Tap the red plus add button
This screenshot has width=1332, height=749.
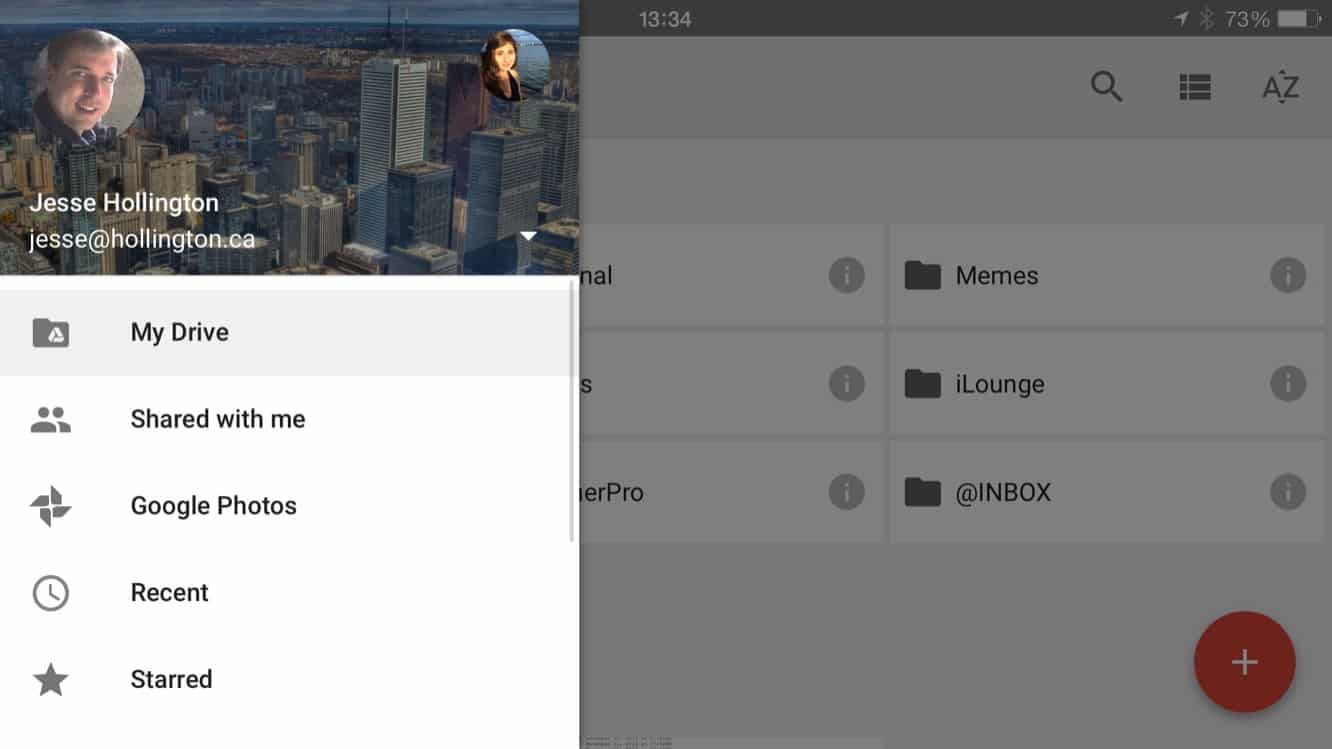coord(1244,662)
